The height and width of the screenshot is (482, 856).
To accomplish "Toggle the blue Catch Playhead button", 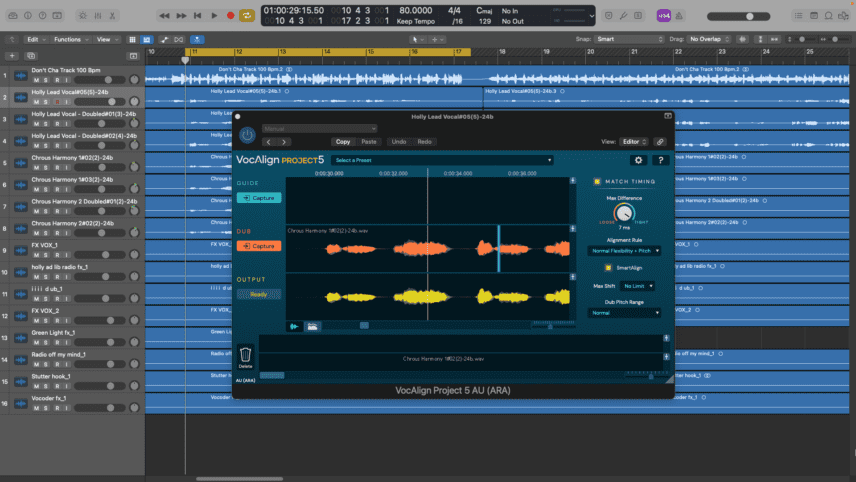I will tap(197, 40).
